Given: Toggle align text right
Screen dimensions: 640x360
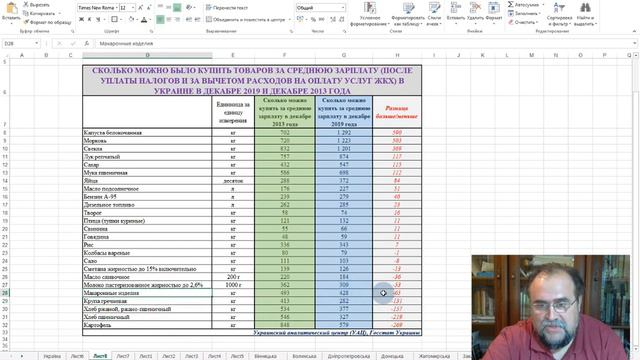Looking at the screenshot, I should (178, 19).
